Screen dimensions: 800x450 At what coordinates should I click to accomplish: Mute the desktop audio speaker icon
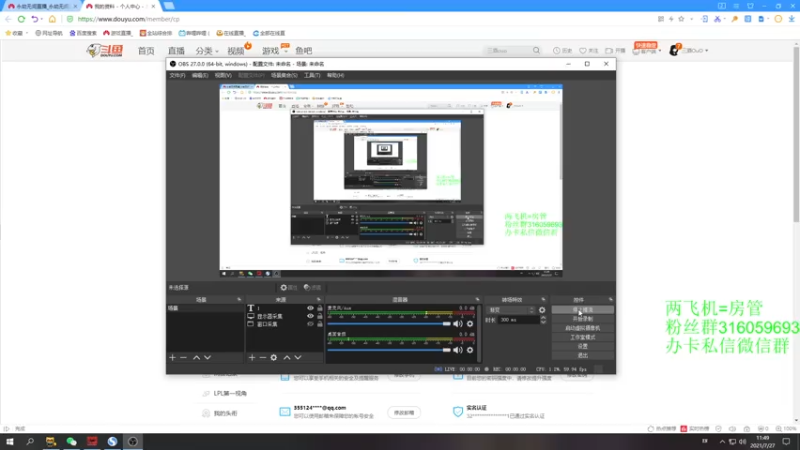pyautogui.click(x=458, y=350)
